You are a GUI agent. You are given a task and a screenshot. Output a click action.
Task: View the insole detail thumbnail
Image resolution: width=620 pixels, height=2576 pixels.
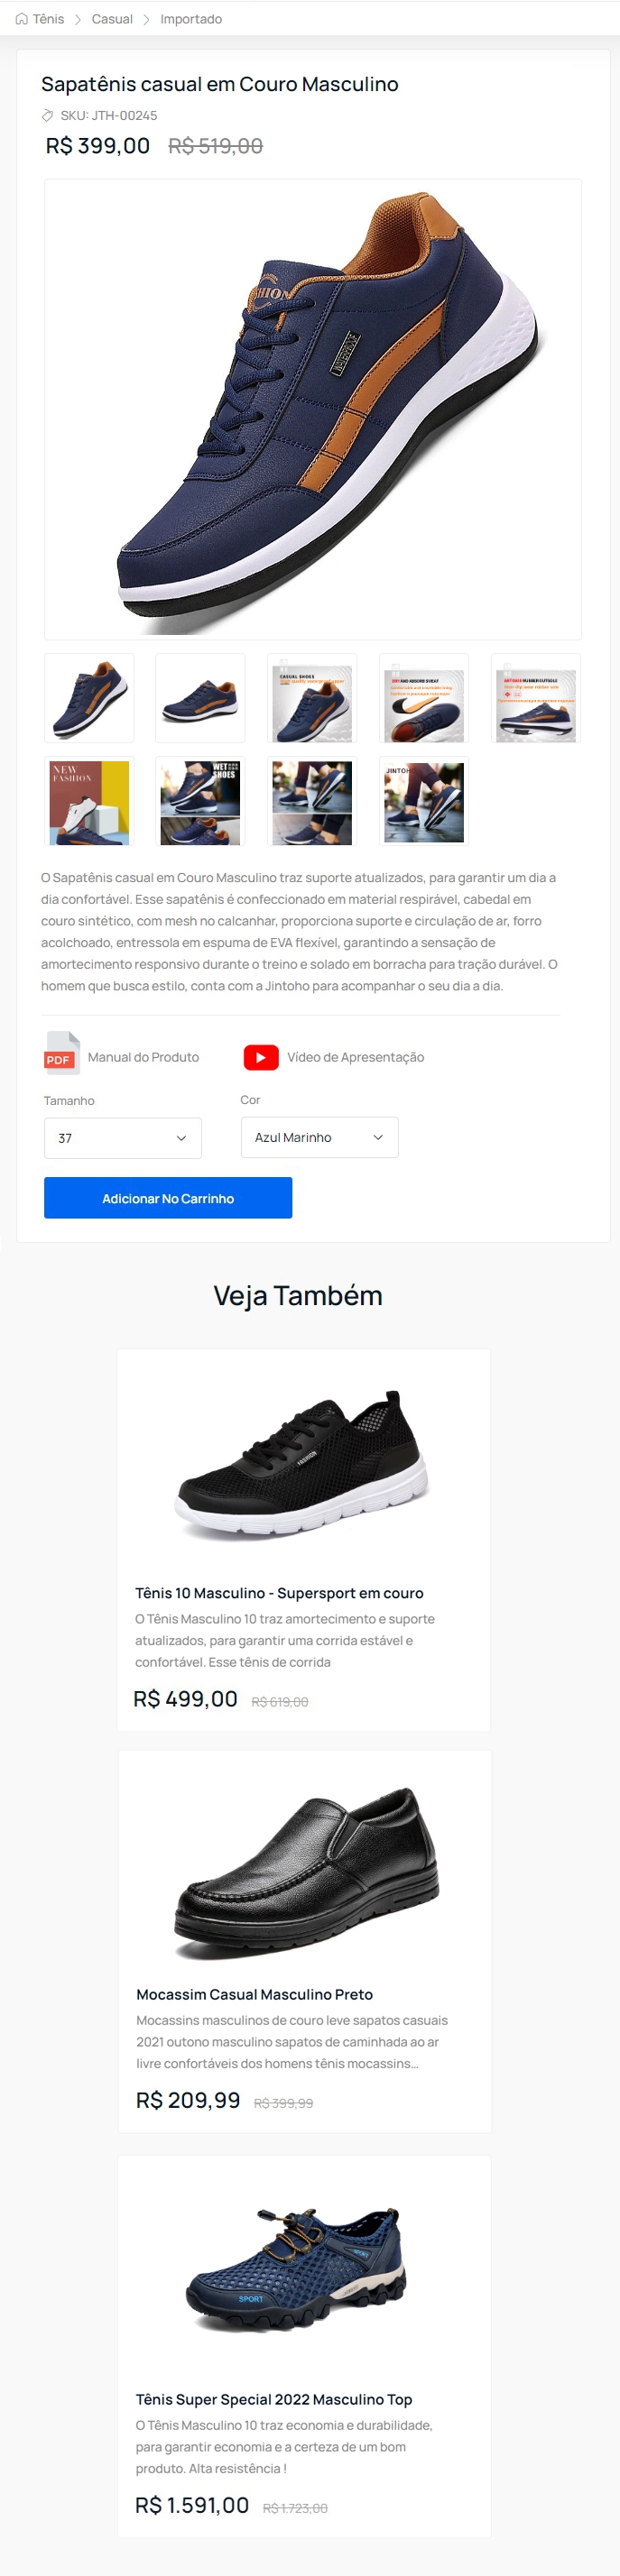(424, 698)
